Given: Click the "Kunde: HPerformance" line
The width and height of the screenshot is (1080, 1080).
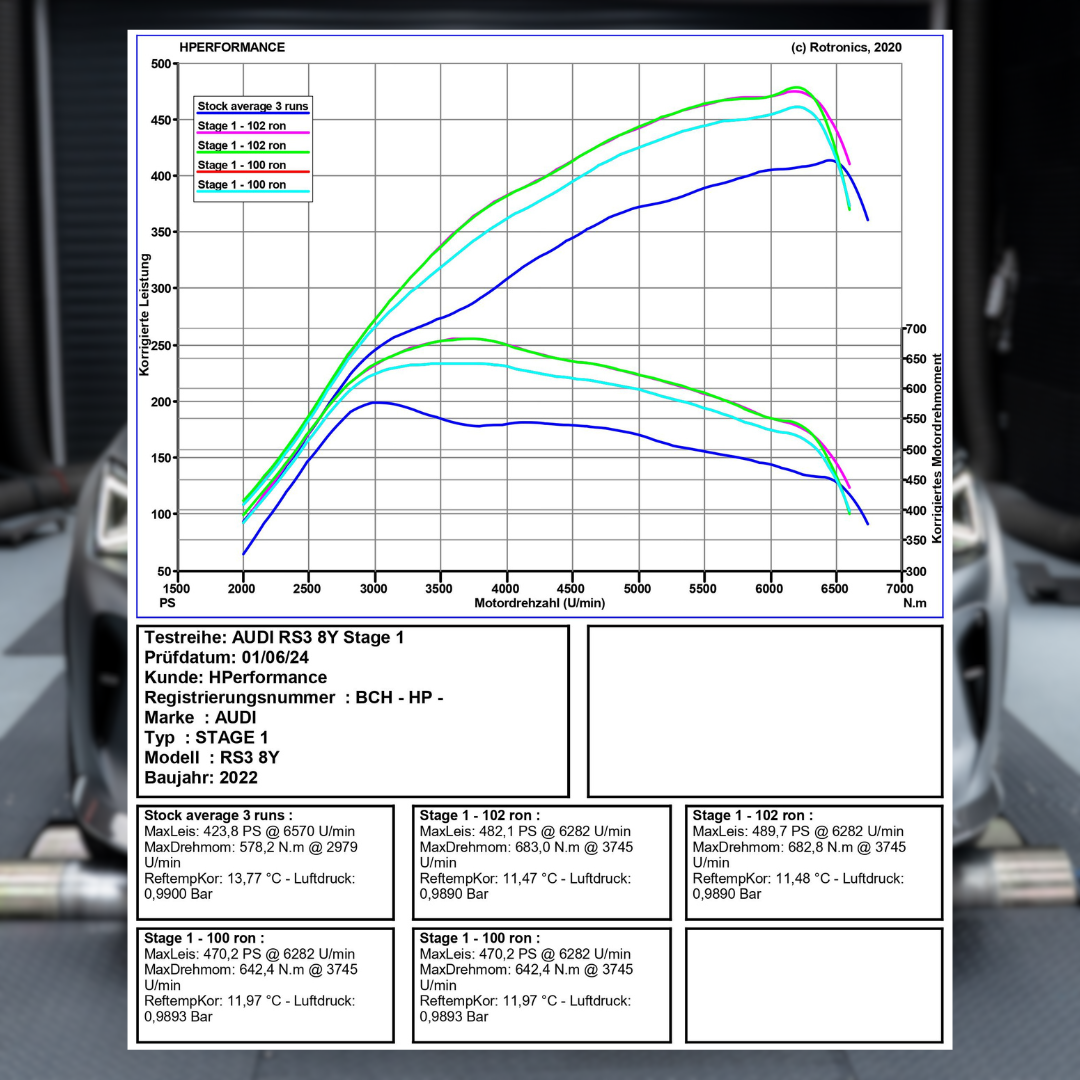Looking at the screenshot, I should point(235,678).
